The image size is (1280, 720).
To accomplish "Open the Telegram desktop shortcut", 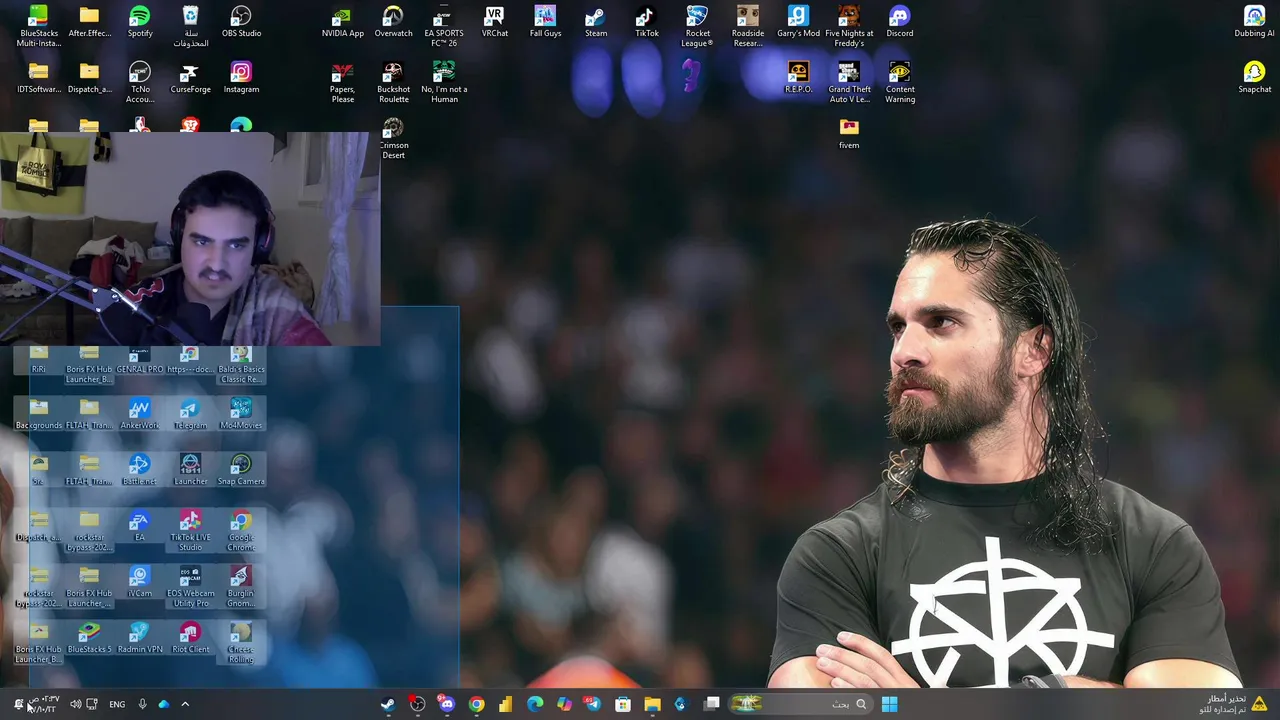I will tap(190, 414).
